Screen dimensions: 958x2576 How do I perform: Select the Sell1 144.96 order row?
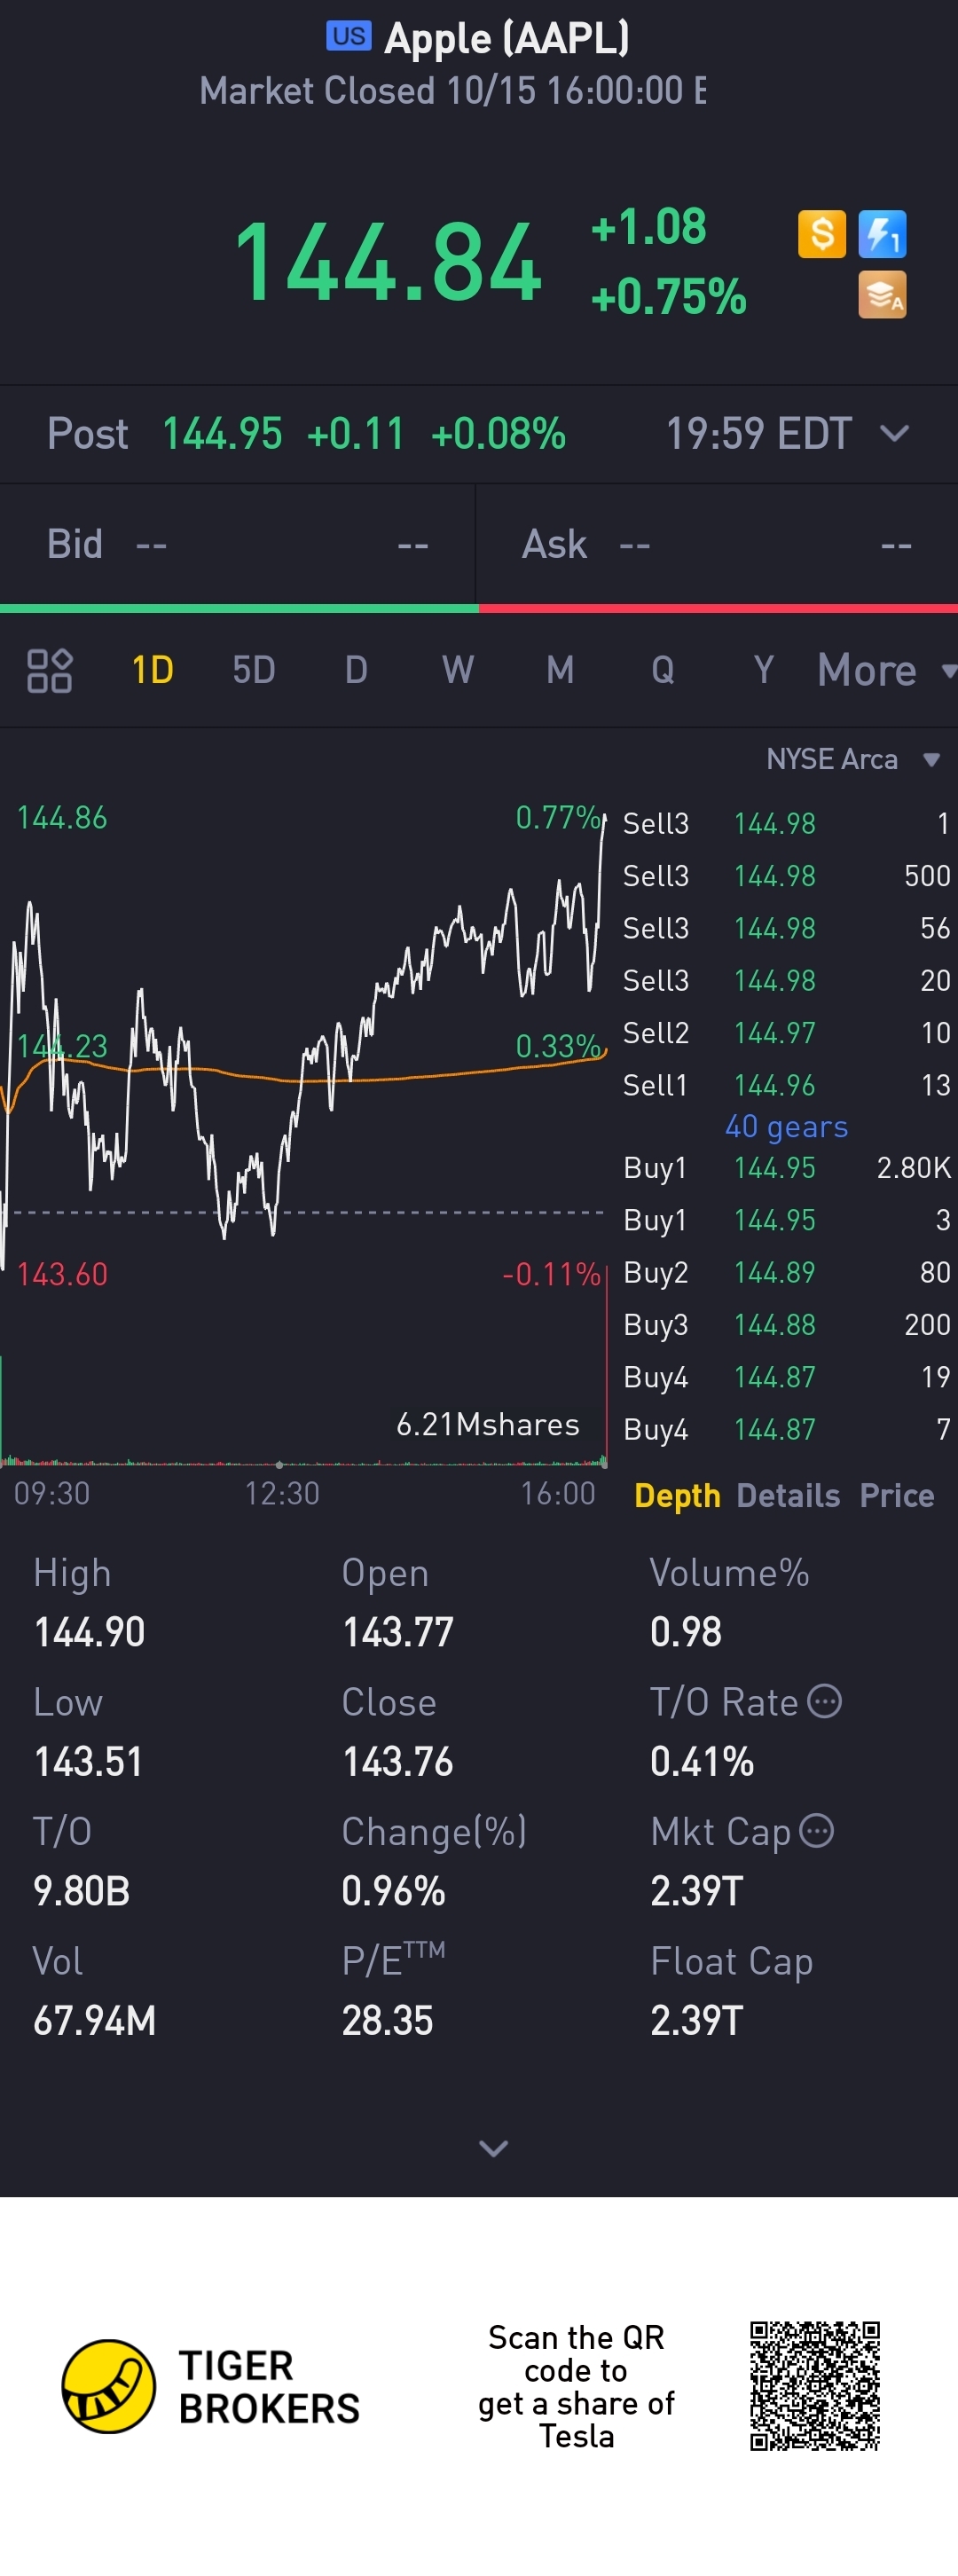click(786, 1085)
